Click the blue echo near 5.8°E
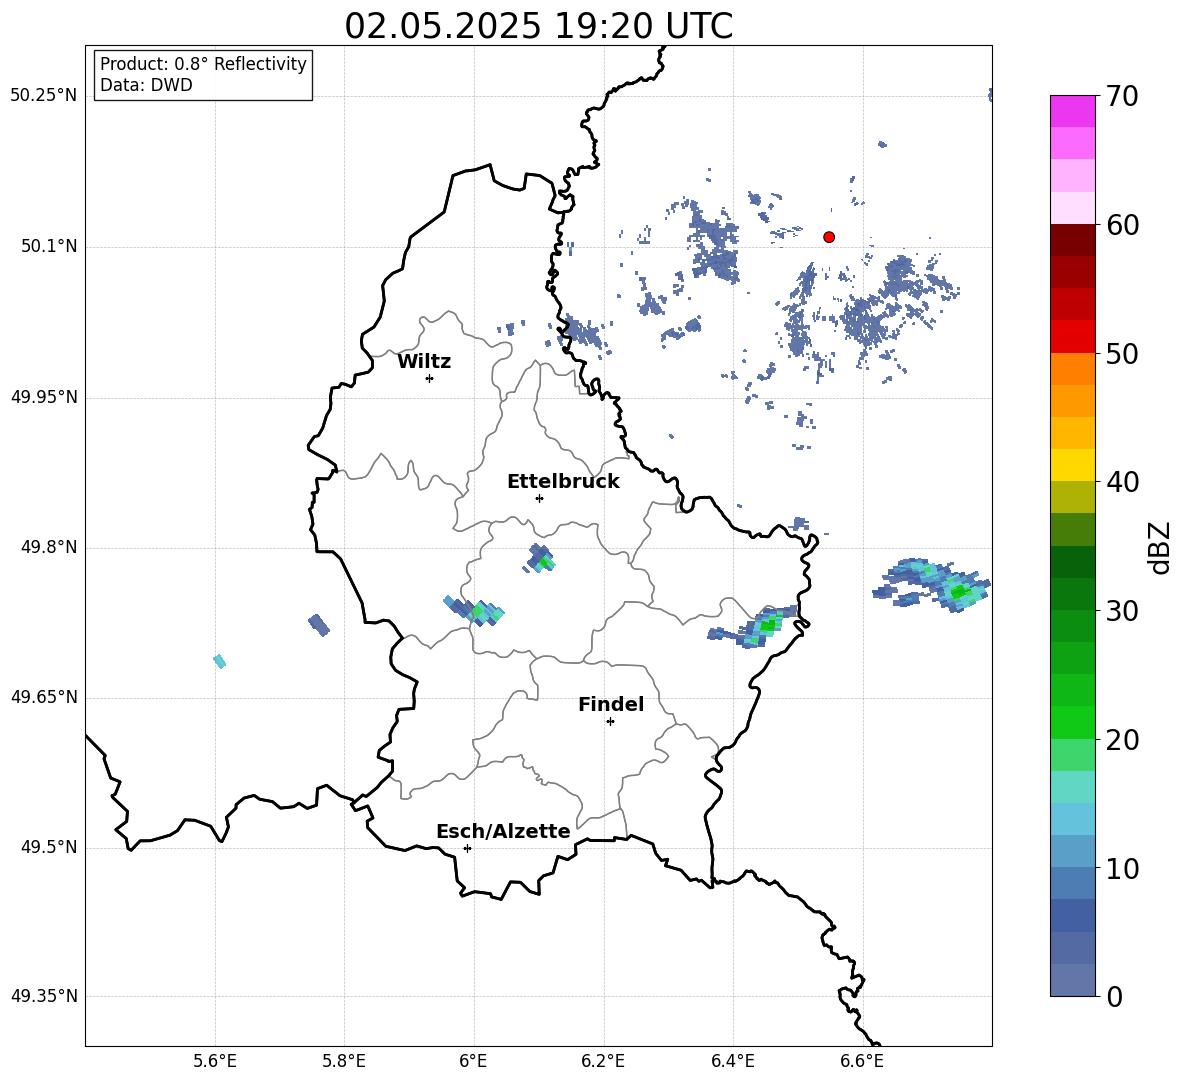Viewport: 1184px width, 1081px height. click(x=319, y=625)
